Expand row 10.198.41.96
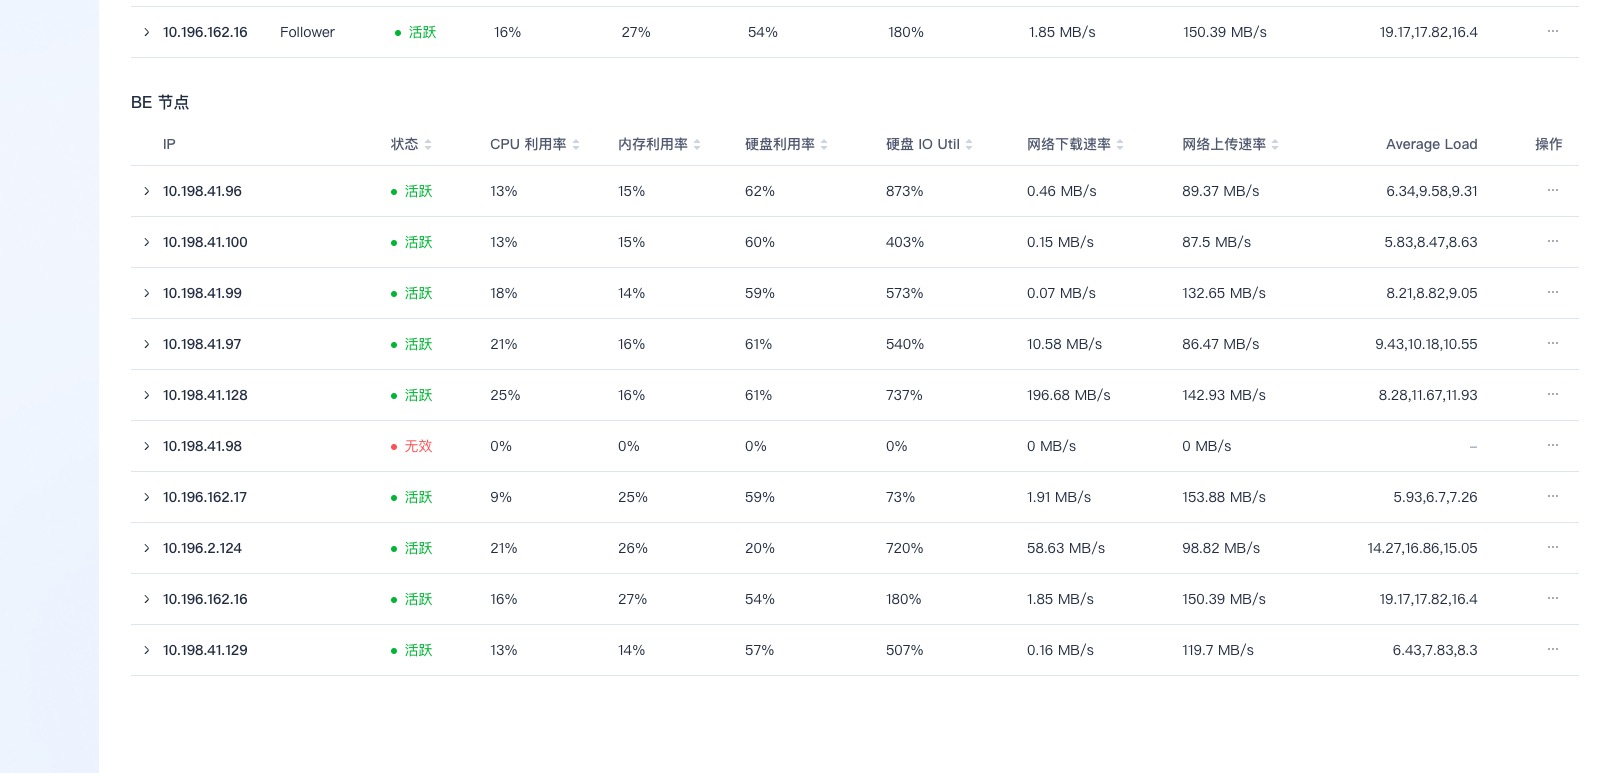Image resolution: width=1610 pixels, height=773 pixels. [146, 191]
